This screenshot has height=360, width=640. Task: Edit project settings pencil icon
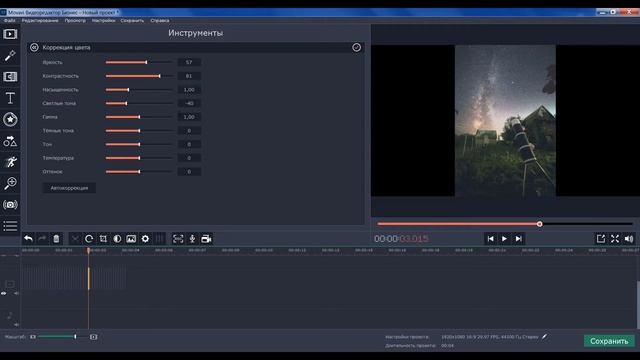(544, 337)
